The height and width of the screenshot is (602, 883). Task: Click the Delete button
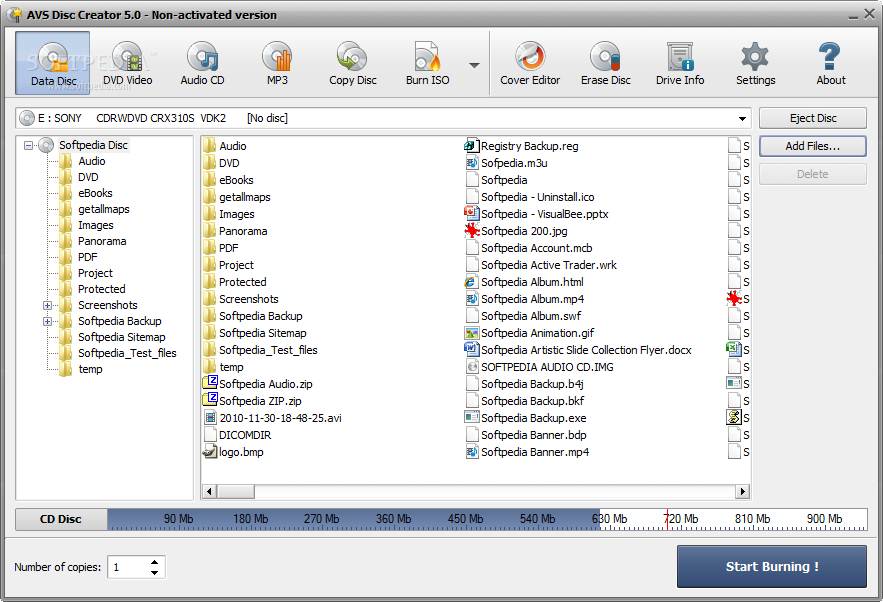813,174
